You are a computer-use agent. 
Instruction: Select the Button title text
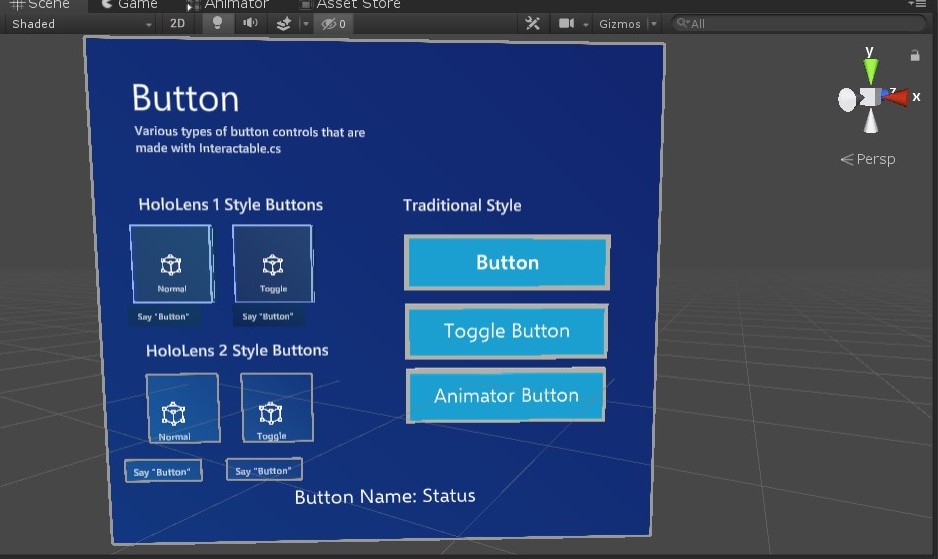click(x=185, y=98)
